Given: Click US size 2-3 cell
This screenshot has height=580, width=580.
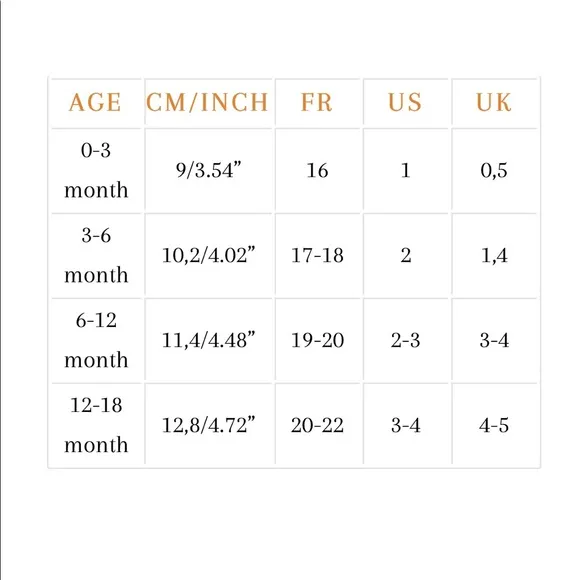Looking at the screenshot, I should (405, 340).
